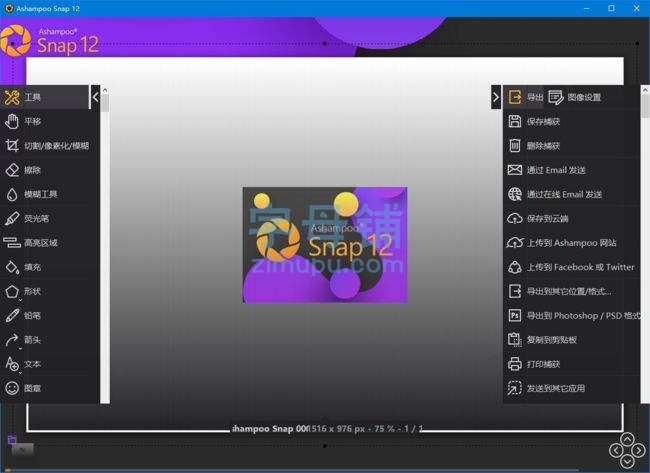
Task: Open the 工具 tools tab
Action: tap(45, 97)
